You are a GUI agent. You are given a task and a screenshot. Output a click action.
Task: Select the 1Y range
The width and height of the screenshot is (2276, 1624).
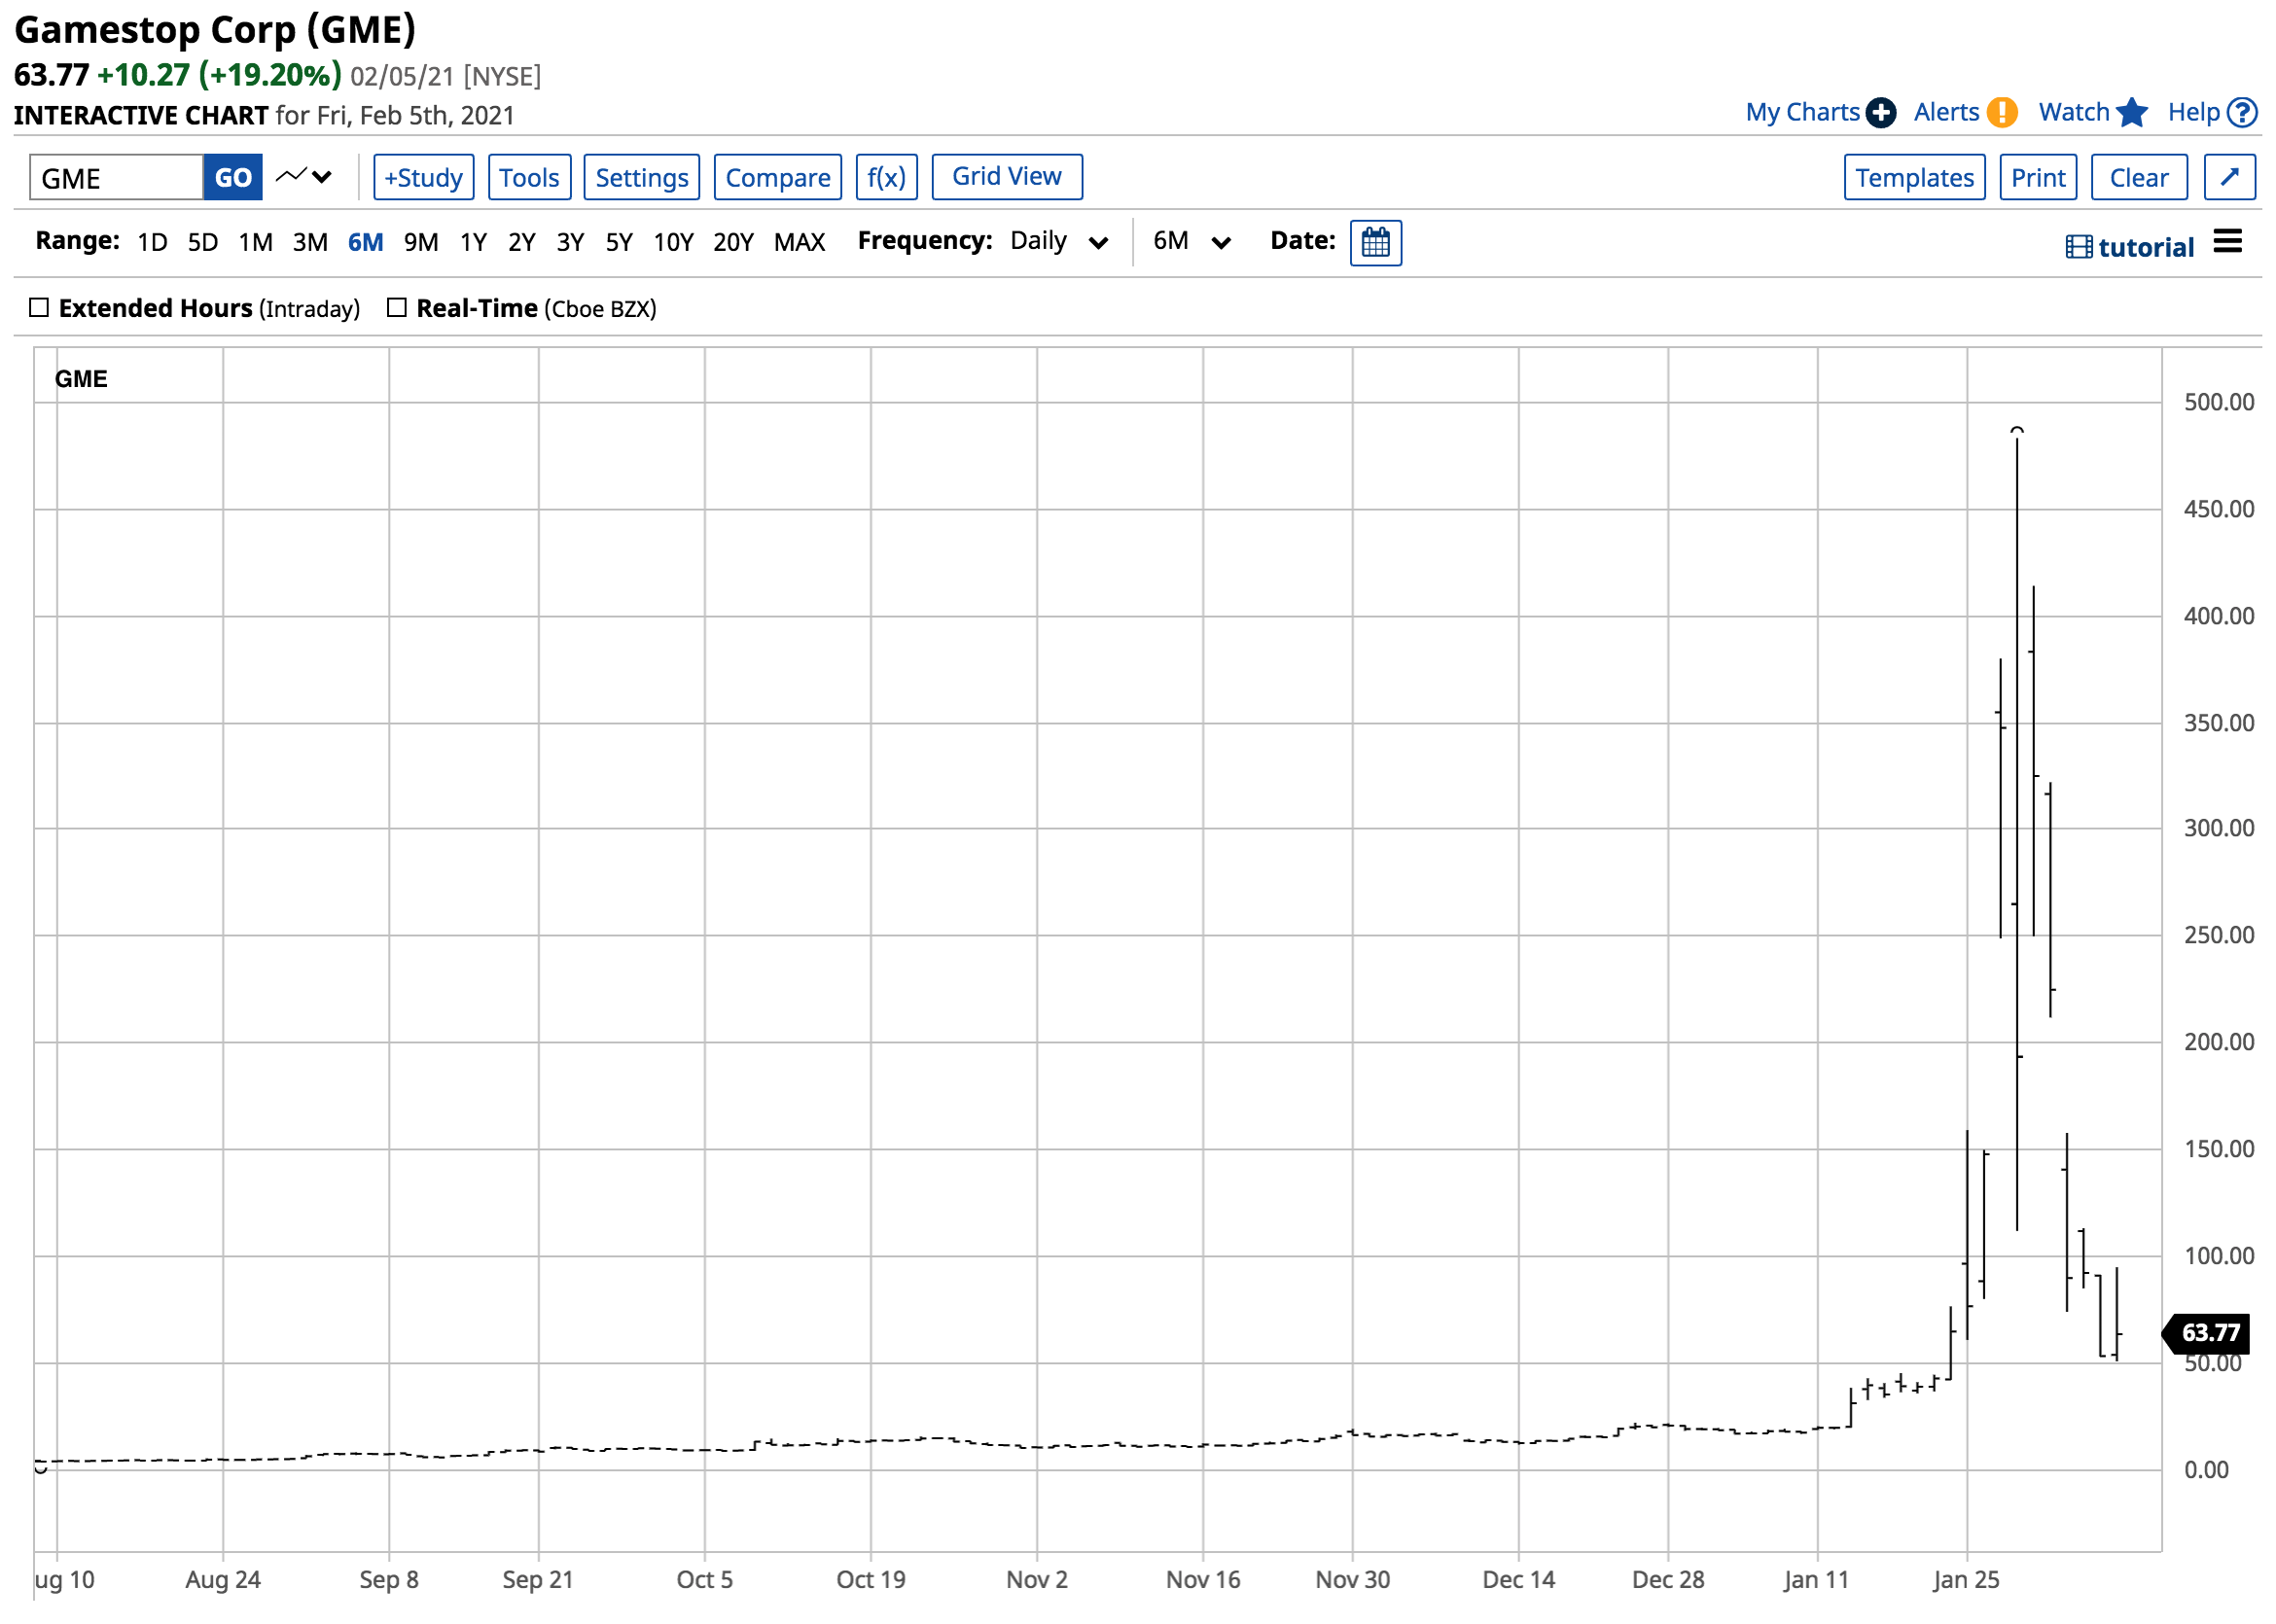tap(473, 242)
